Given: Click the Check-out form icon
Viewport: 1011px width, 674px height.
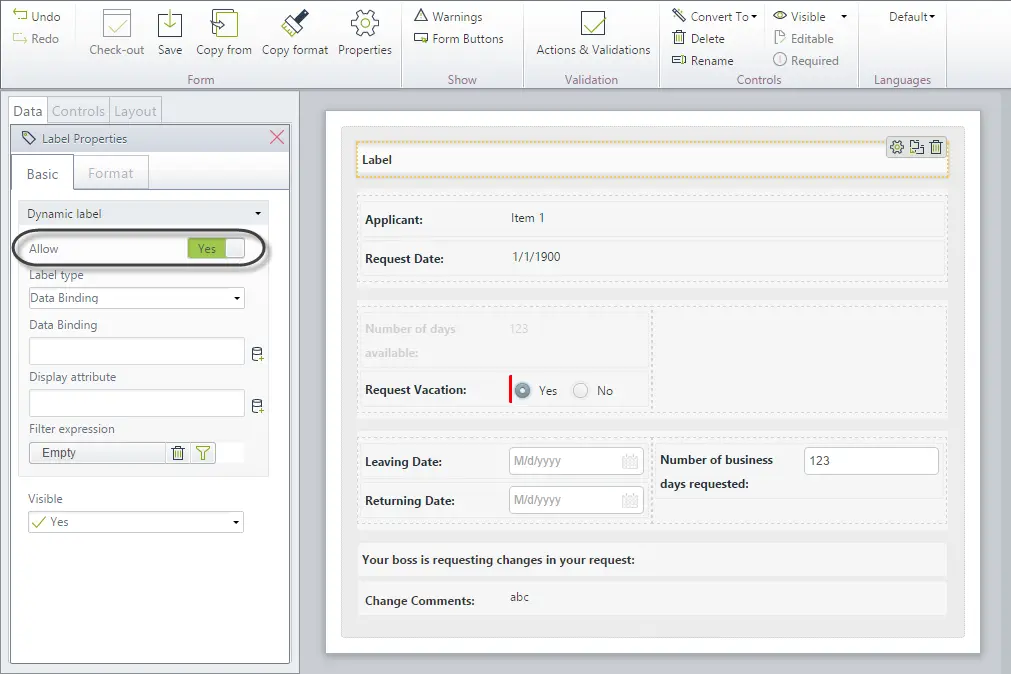Looking at the screenshot, I should pos(117,24).
